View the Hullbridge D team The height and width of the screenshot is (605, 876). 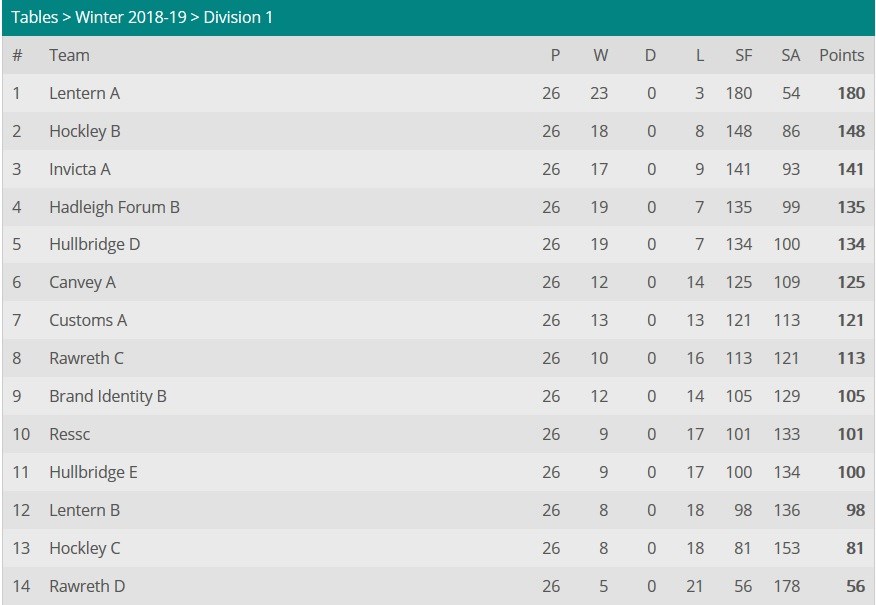pyautogui.click(x=94, y=245)
